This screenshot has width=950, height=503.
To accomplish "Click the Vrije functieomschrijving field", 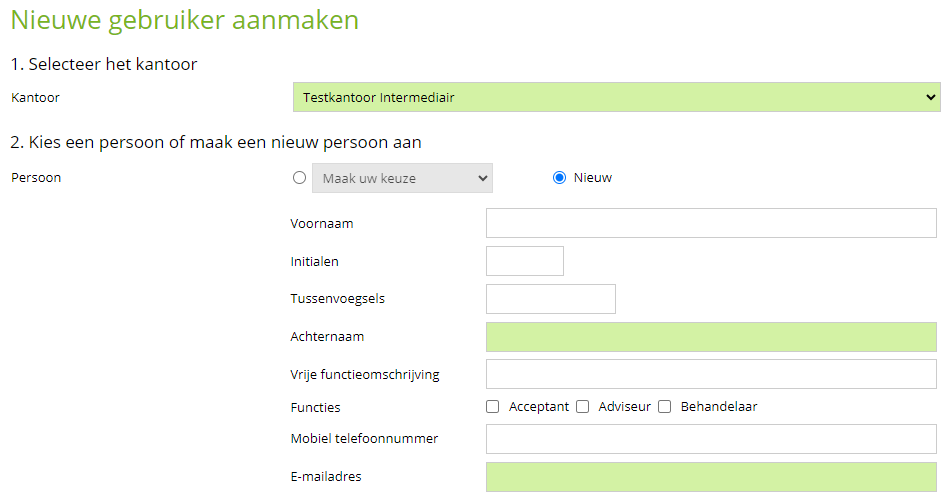I will coord(711,374).
